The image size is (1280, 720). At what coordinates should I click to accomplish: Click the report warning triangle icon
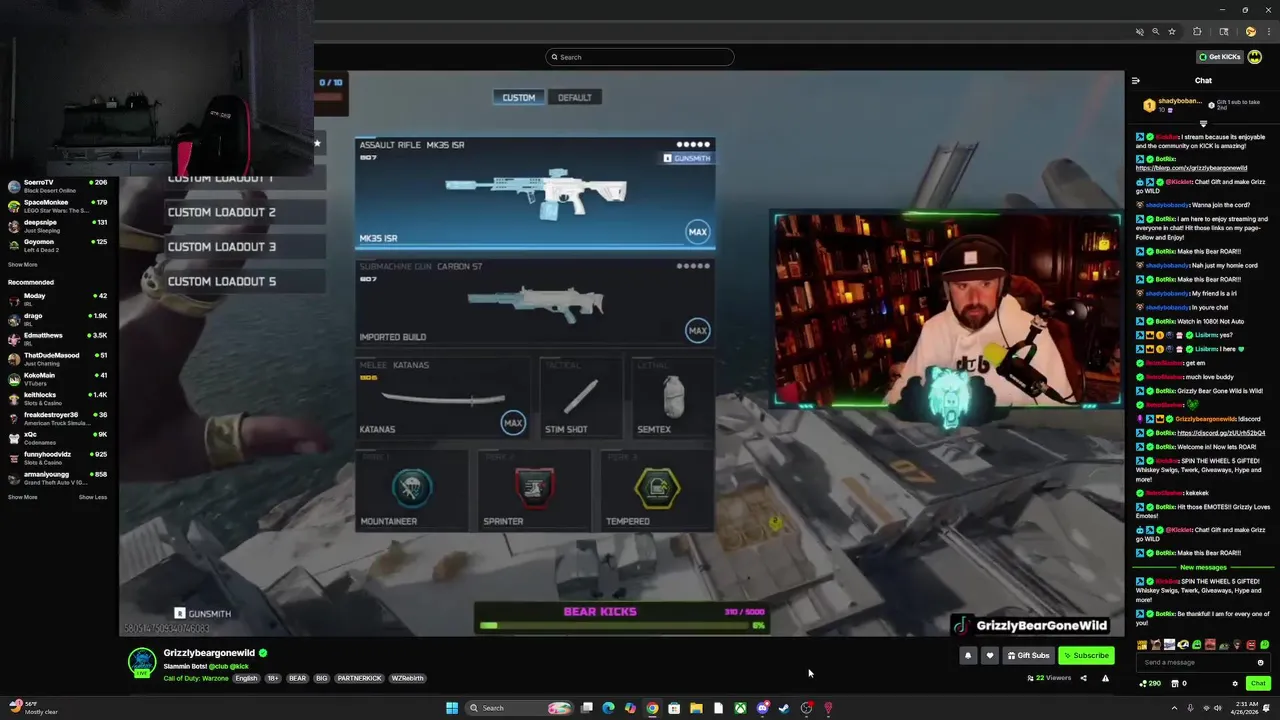(1105, 678)
